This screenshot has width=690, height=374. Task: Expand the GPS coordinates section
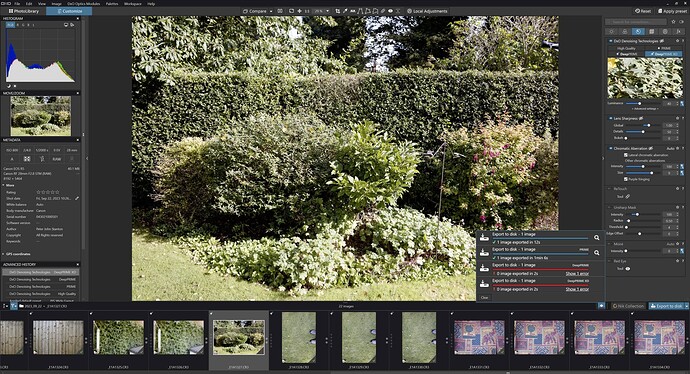click(17, 254)
